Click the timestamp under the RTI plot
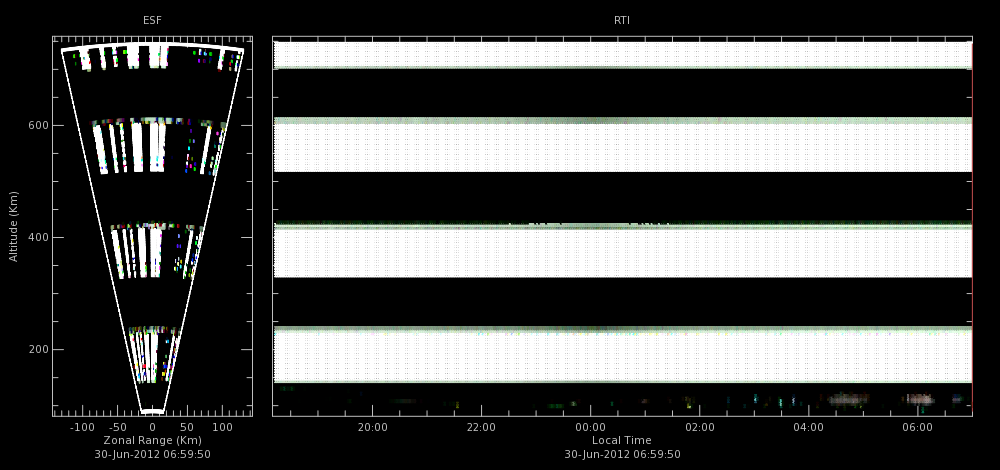This screenshot has height=470, width=1000. click(x=622, y=454)
